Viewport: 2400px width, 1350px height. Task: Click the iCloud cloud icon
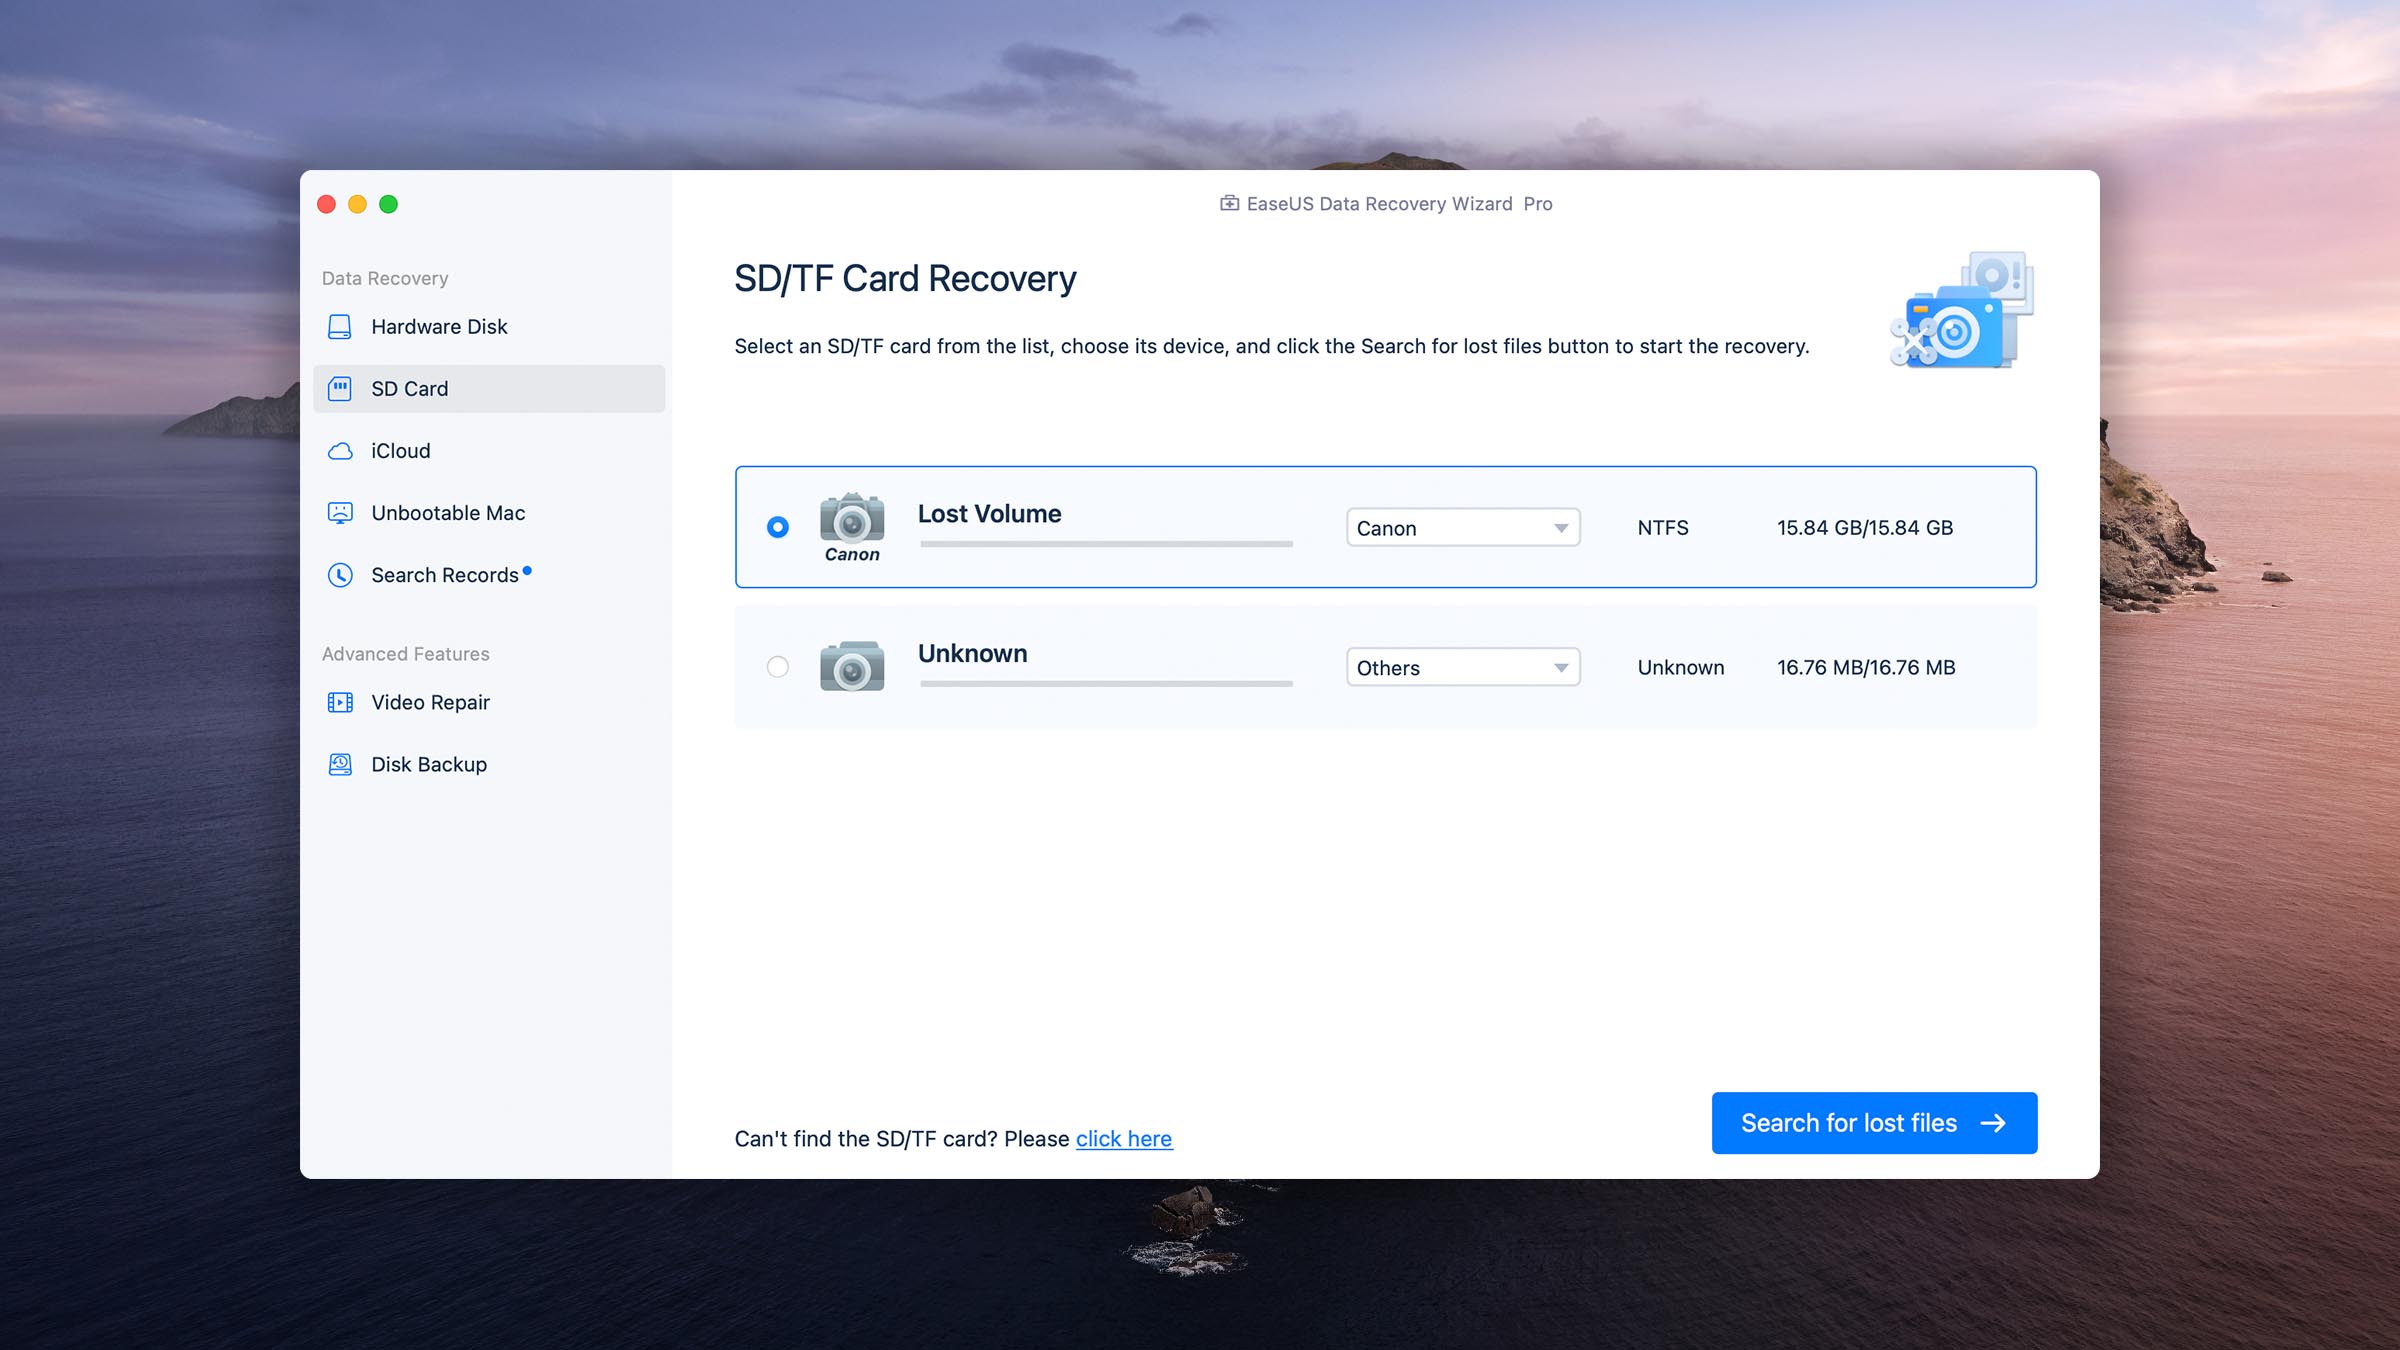340,451
